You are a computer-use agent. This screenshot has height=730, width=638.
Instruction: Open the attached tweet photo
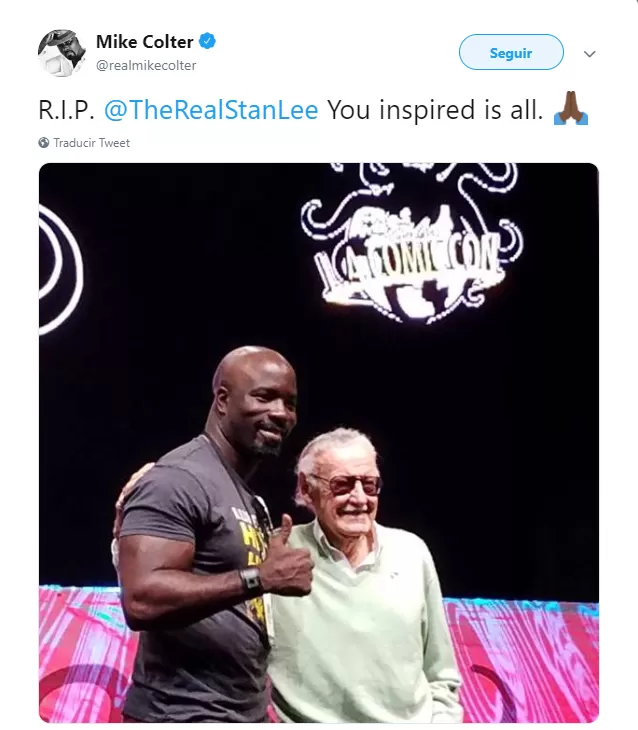point(319,443)
